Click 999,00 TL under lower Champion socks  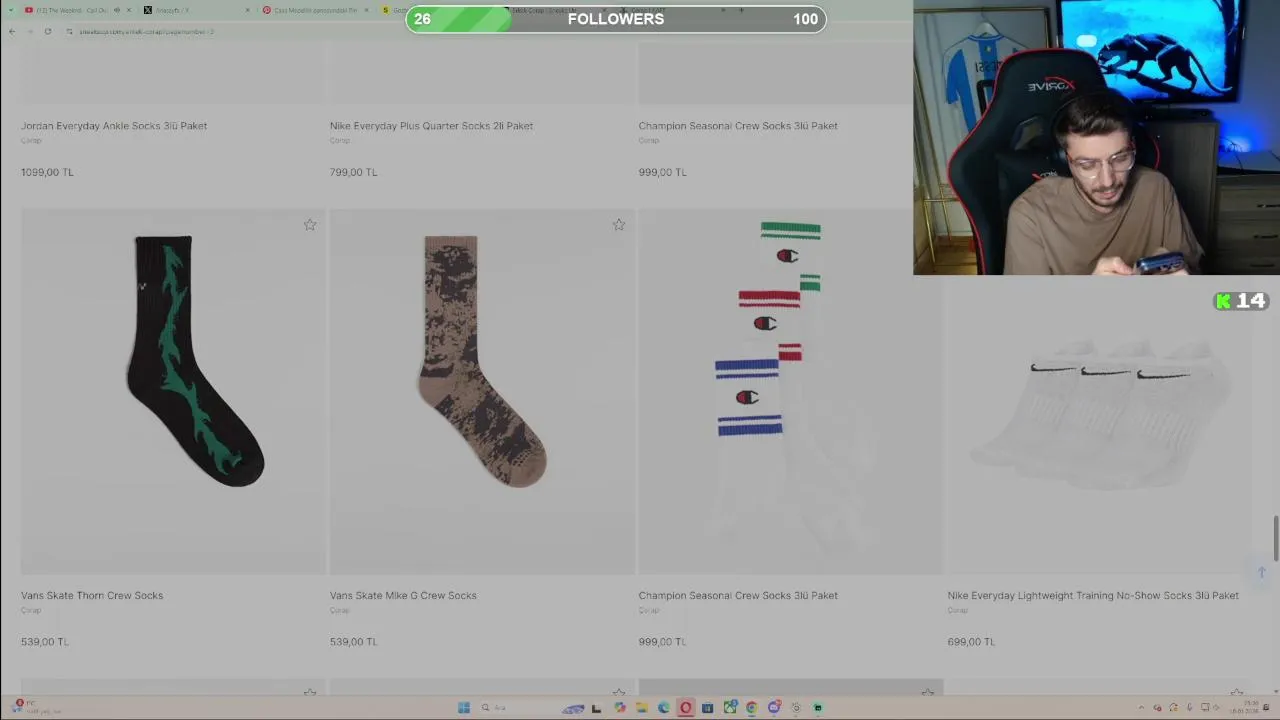pos(662,642)
